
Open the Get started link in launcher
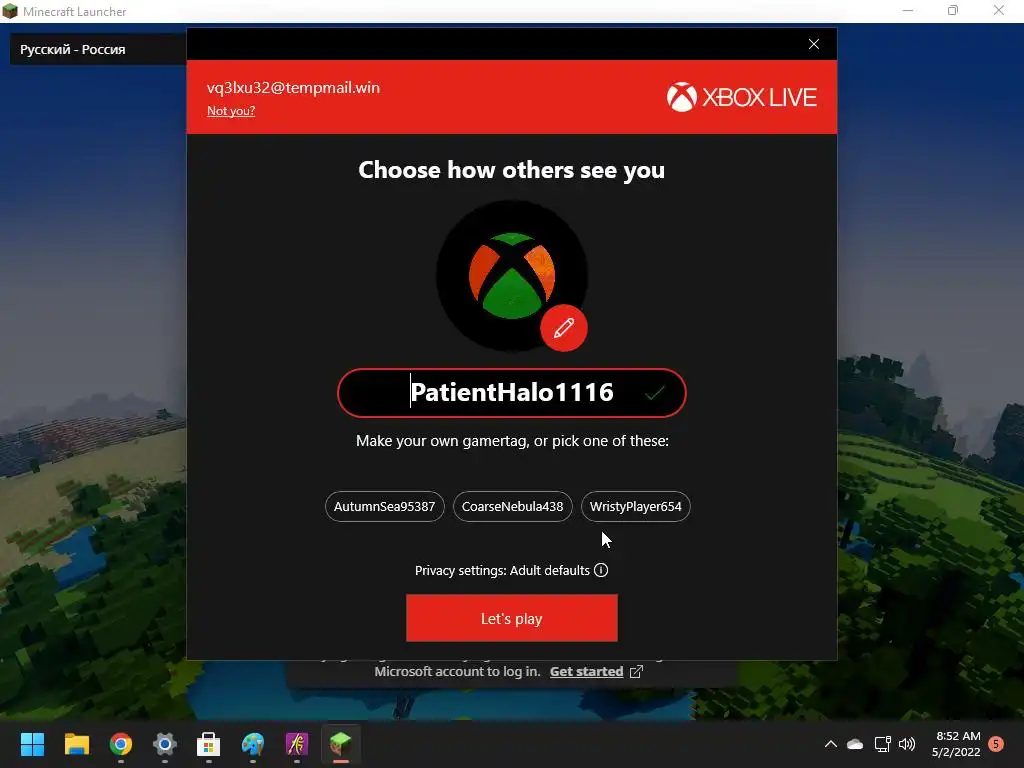pyautogui.click(x=586, y=671)
